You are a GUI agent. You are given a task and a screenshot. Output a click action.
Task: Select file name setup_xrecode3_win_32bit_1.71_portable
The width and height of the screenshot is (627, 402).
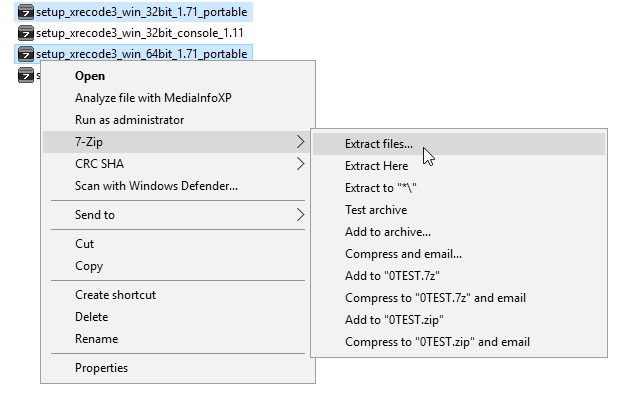click(x=142, y=12)
